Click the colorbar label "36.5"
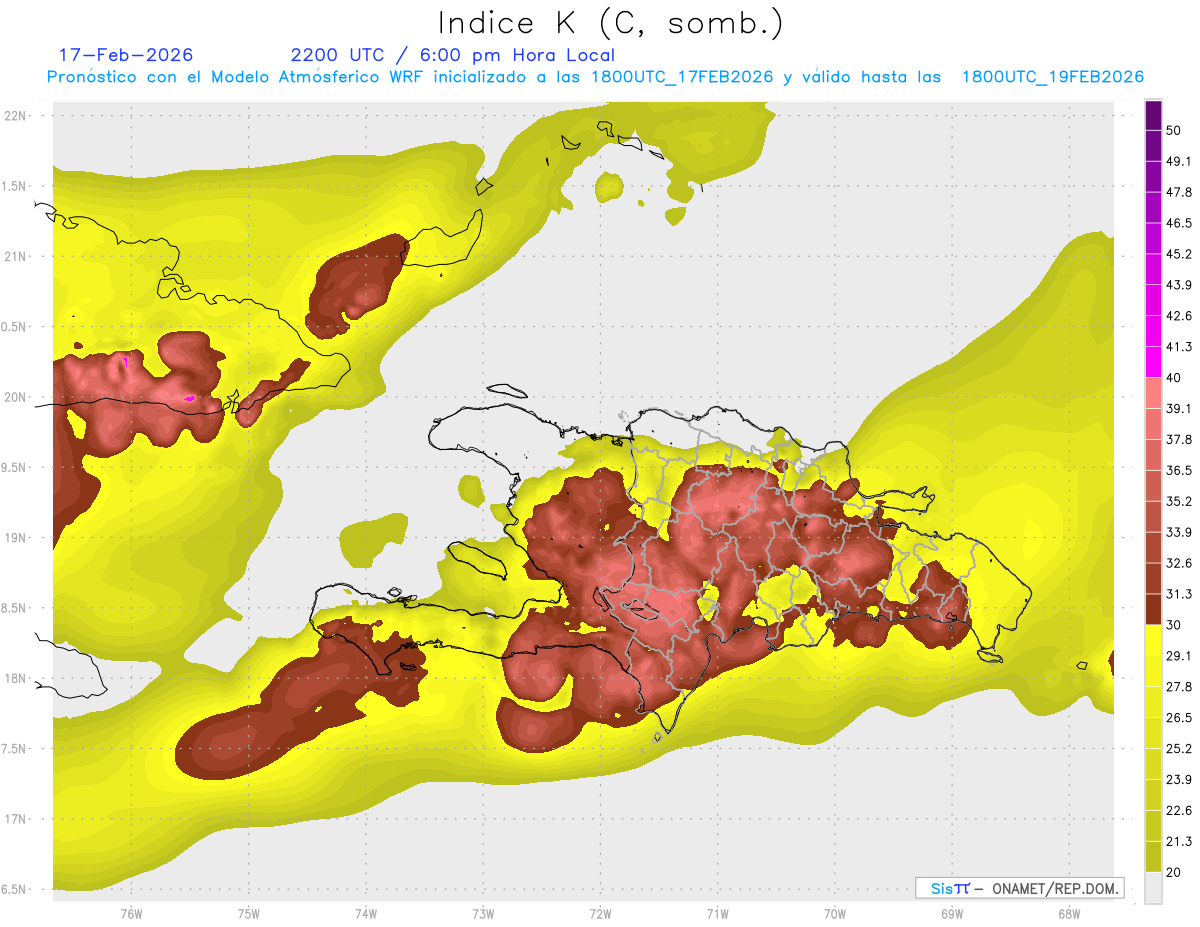Viewport: 1200px width, 927px height. coord(1179,470)
